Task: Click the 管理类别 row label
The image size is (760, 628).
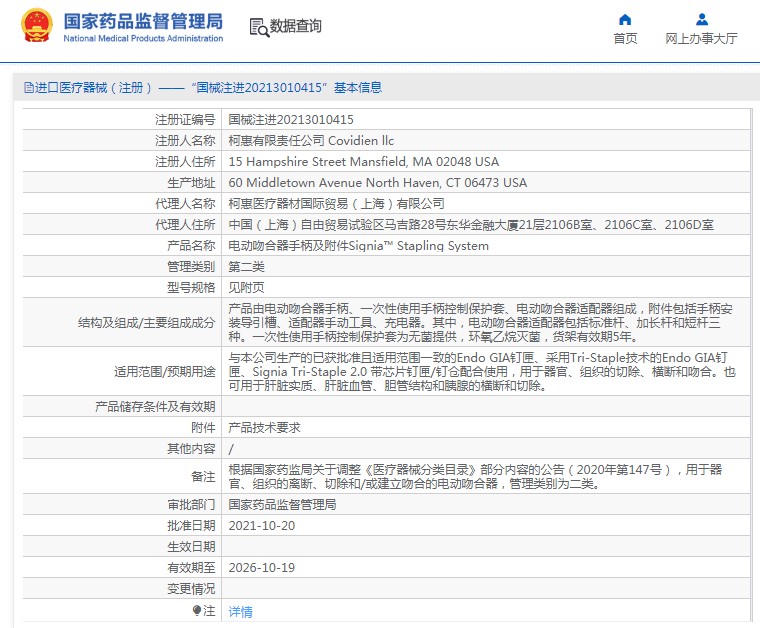Action: click(x=191, y=267)
